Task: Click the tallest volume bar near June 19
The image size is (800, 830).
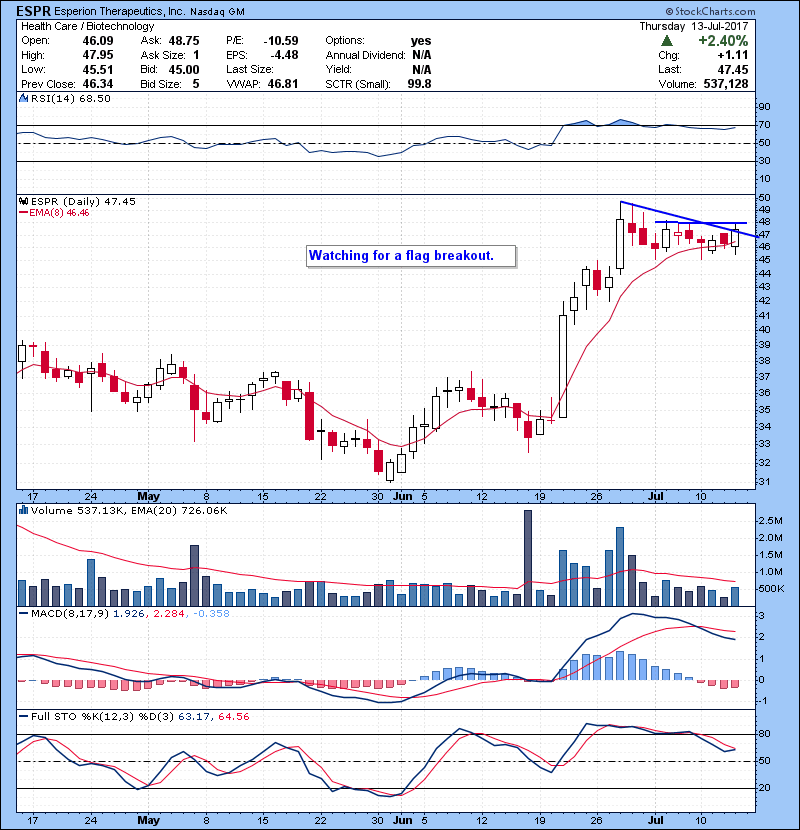Action: (x=528, y=558)
